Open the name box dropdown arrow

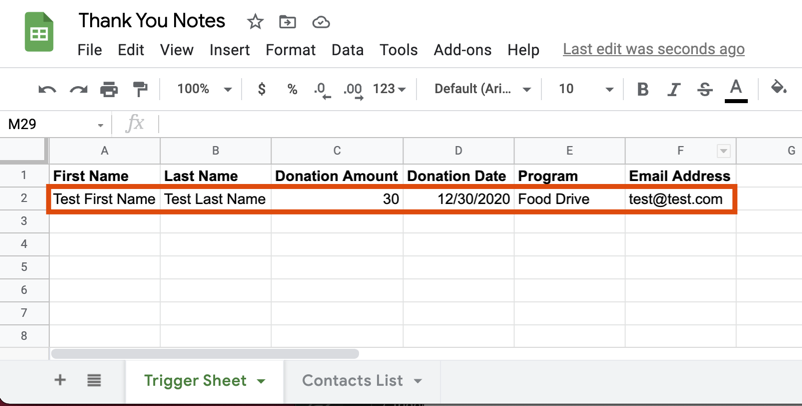tap(100, 125)
